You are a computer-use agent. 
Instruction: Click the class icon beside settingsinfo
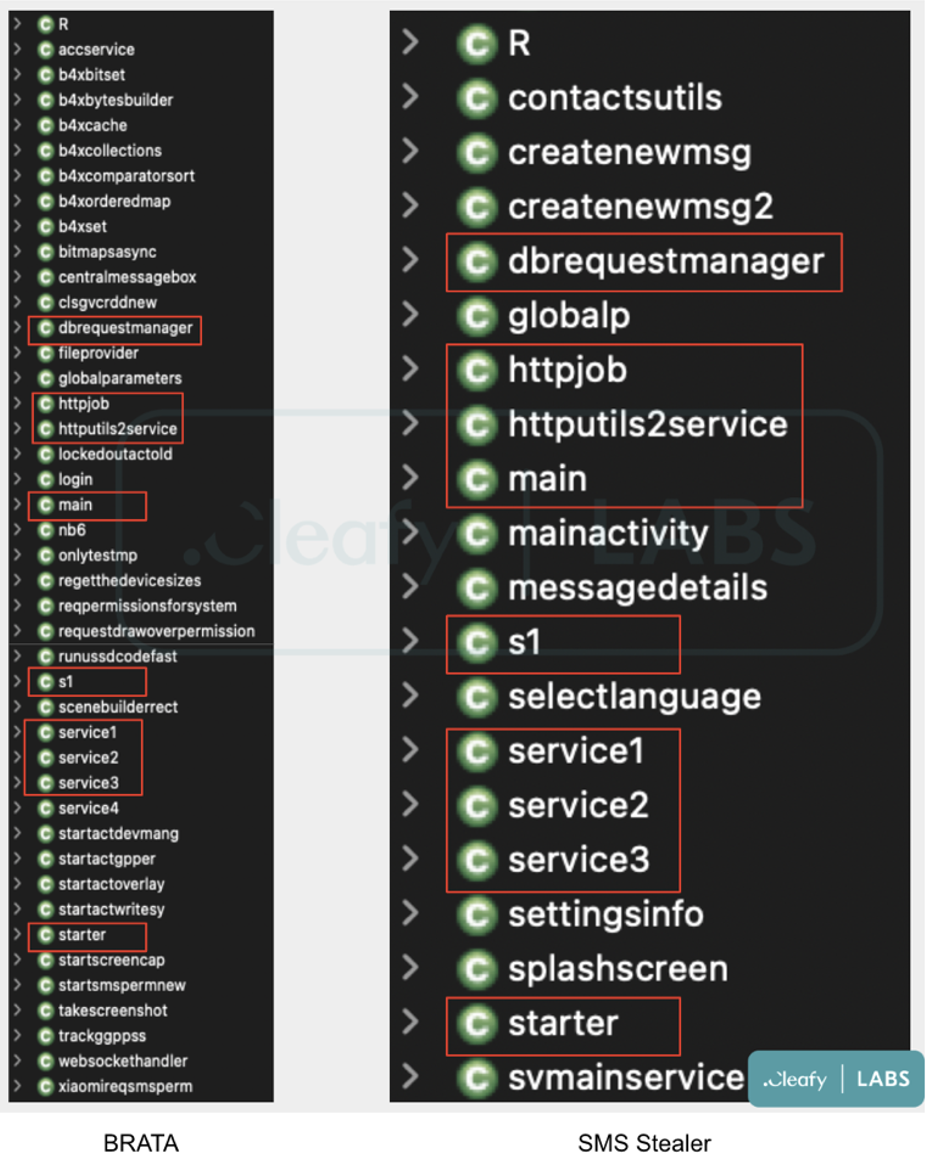click(x=477, y=915)
